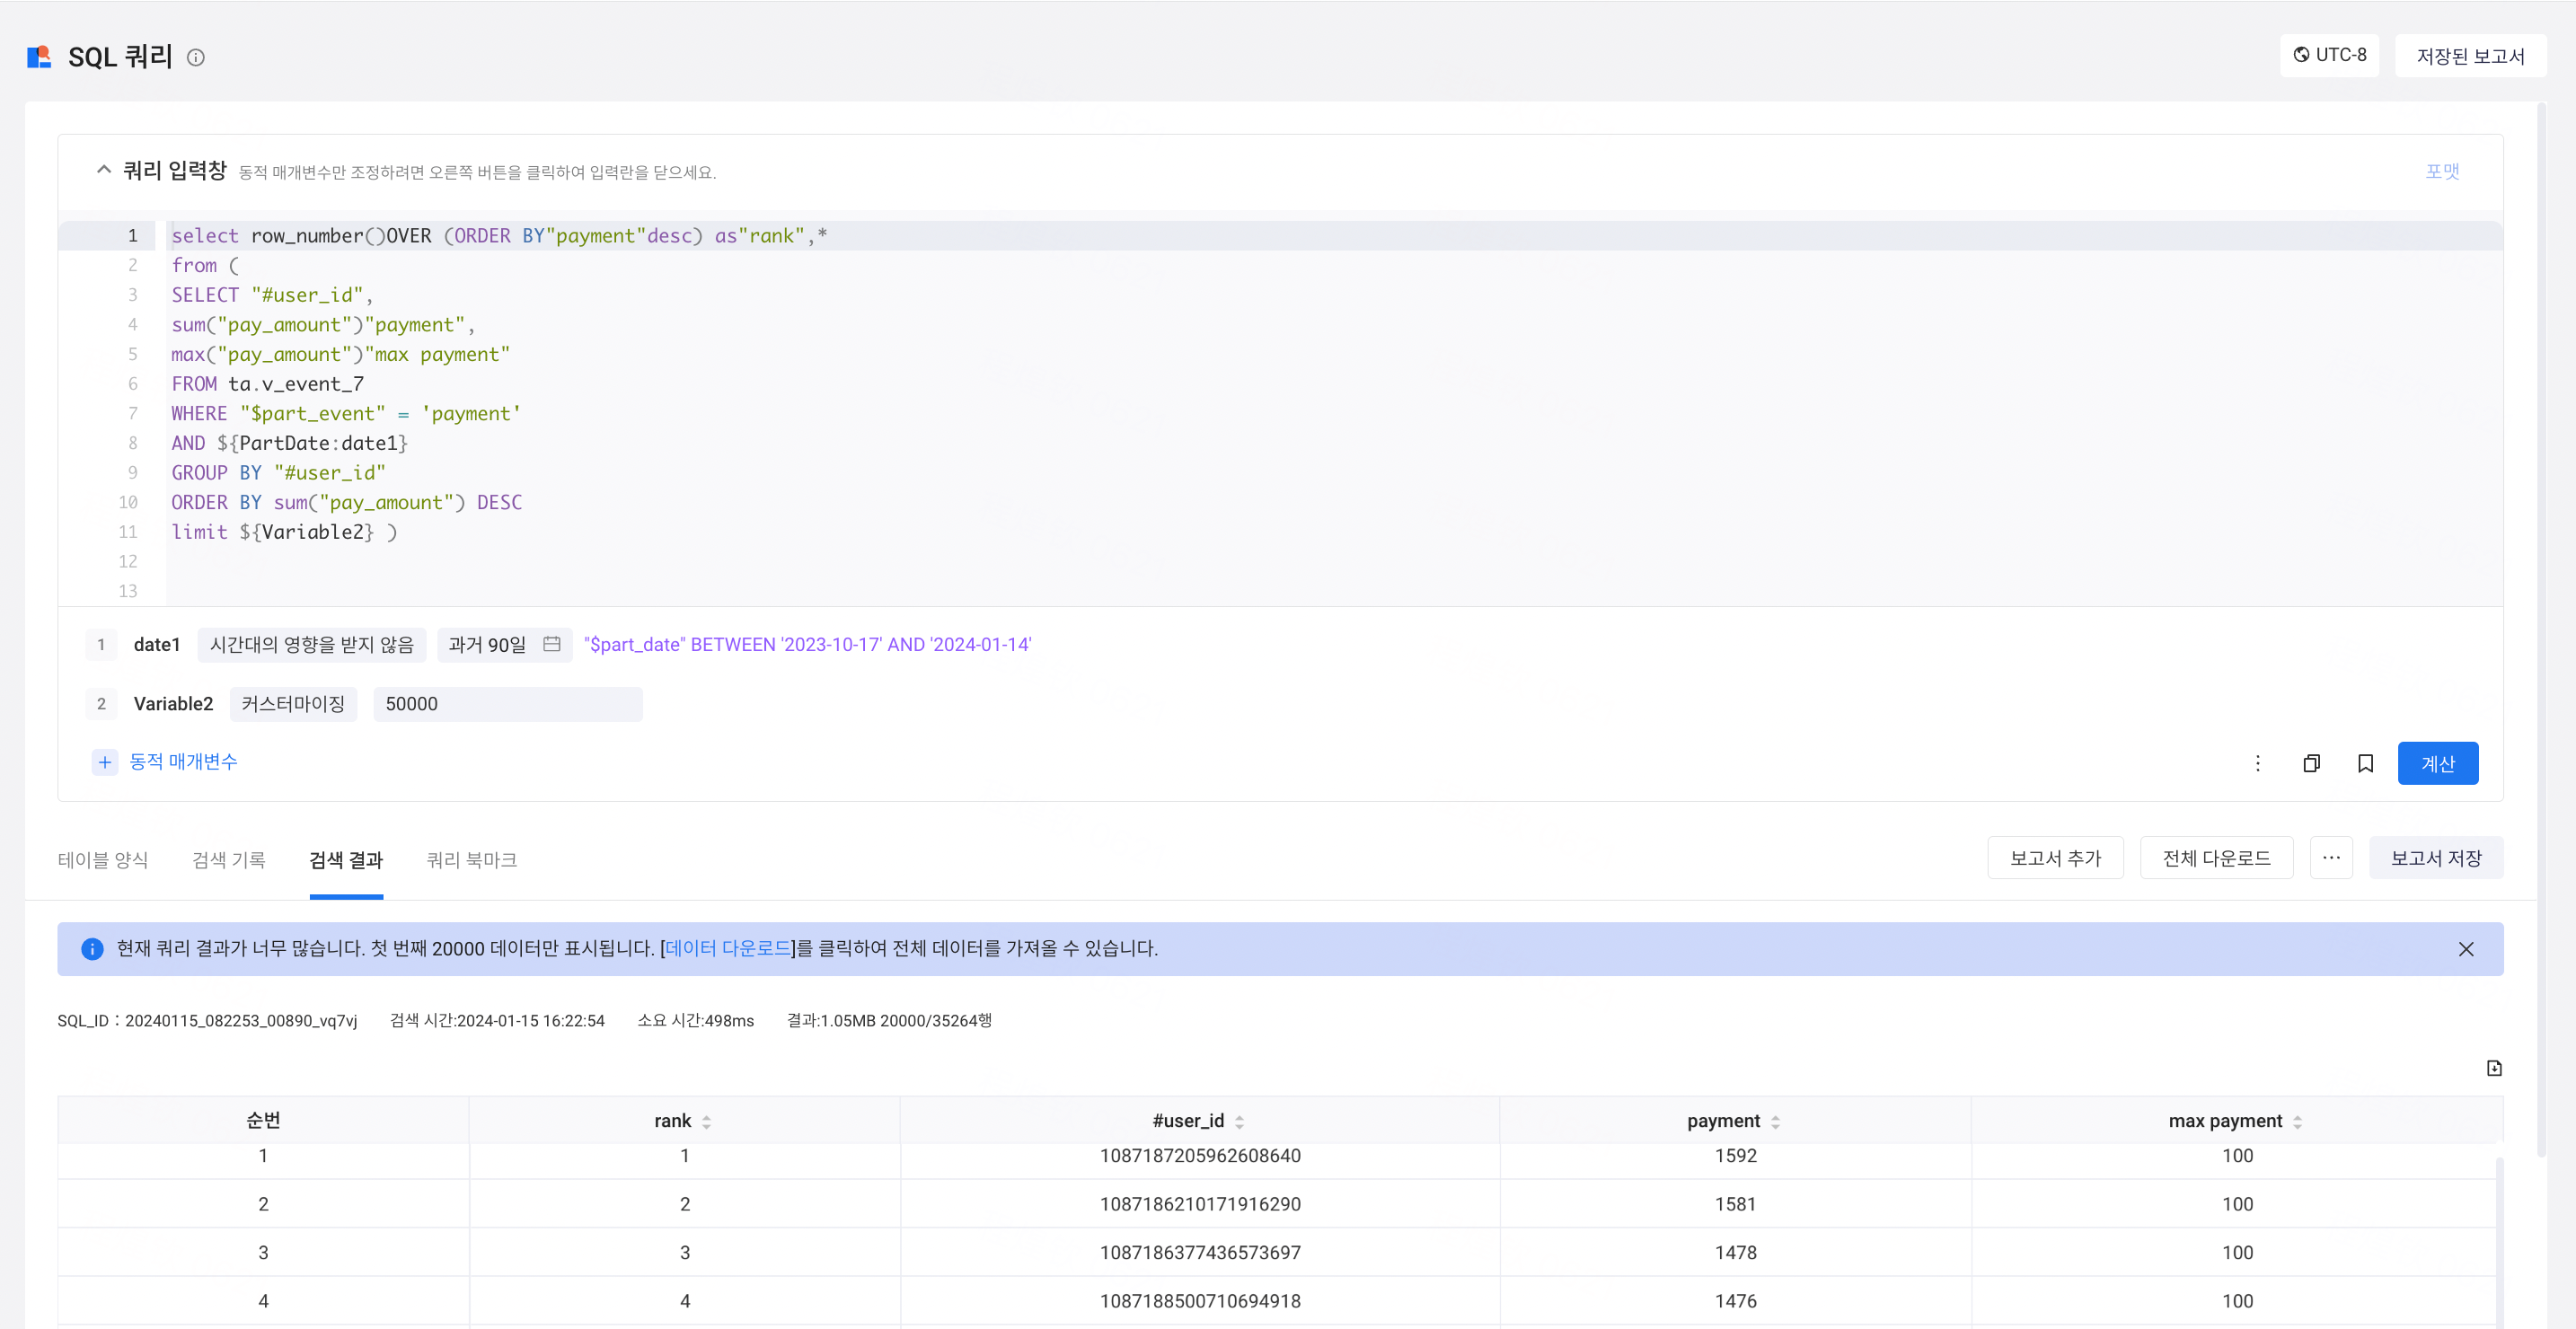Click the product logo icon beside SQL 쿼리
Image resolution: width=2576 pixels, height=1329 pixels.
(39, 57)
